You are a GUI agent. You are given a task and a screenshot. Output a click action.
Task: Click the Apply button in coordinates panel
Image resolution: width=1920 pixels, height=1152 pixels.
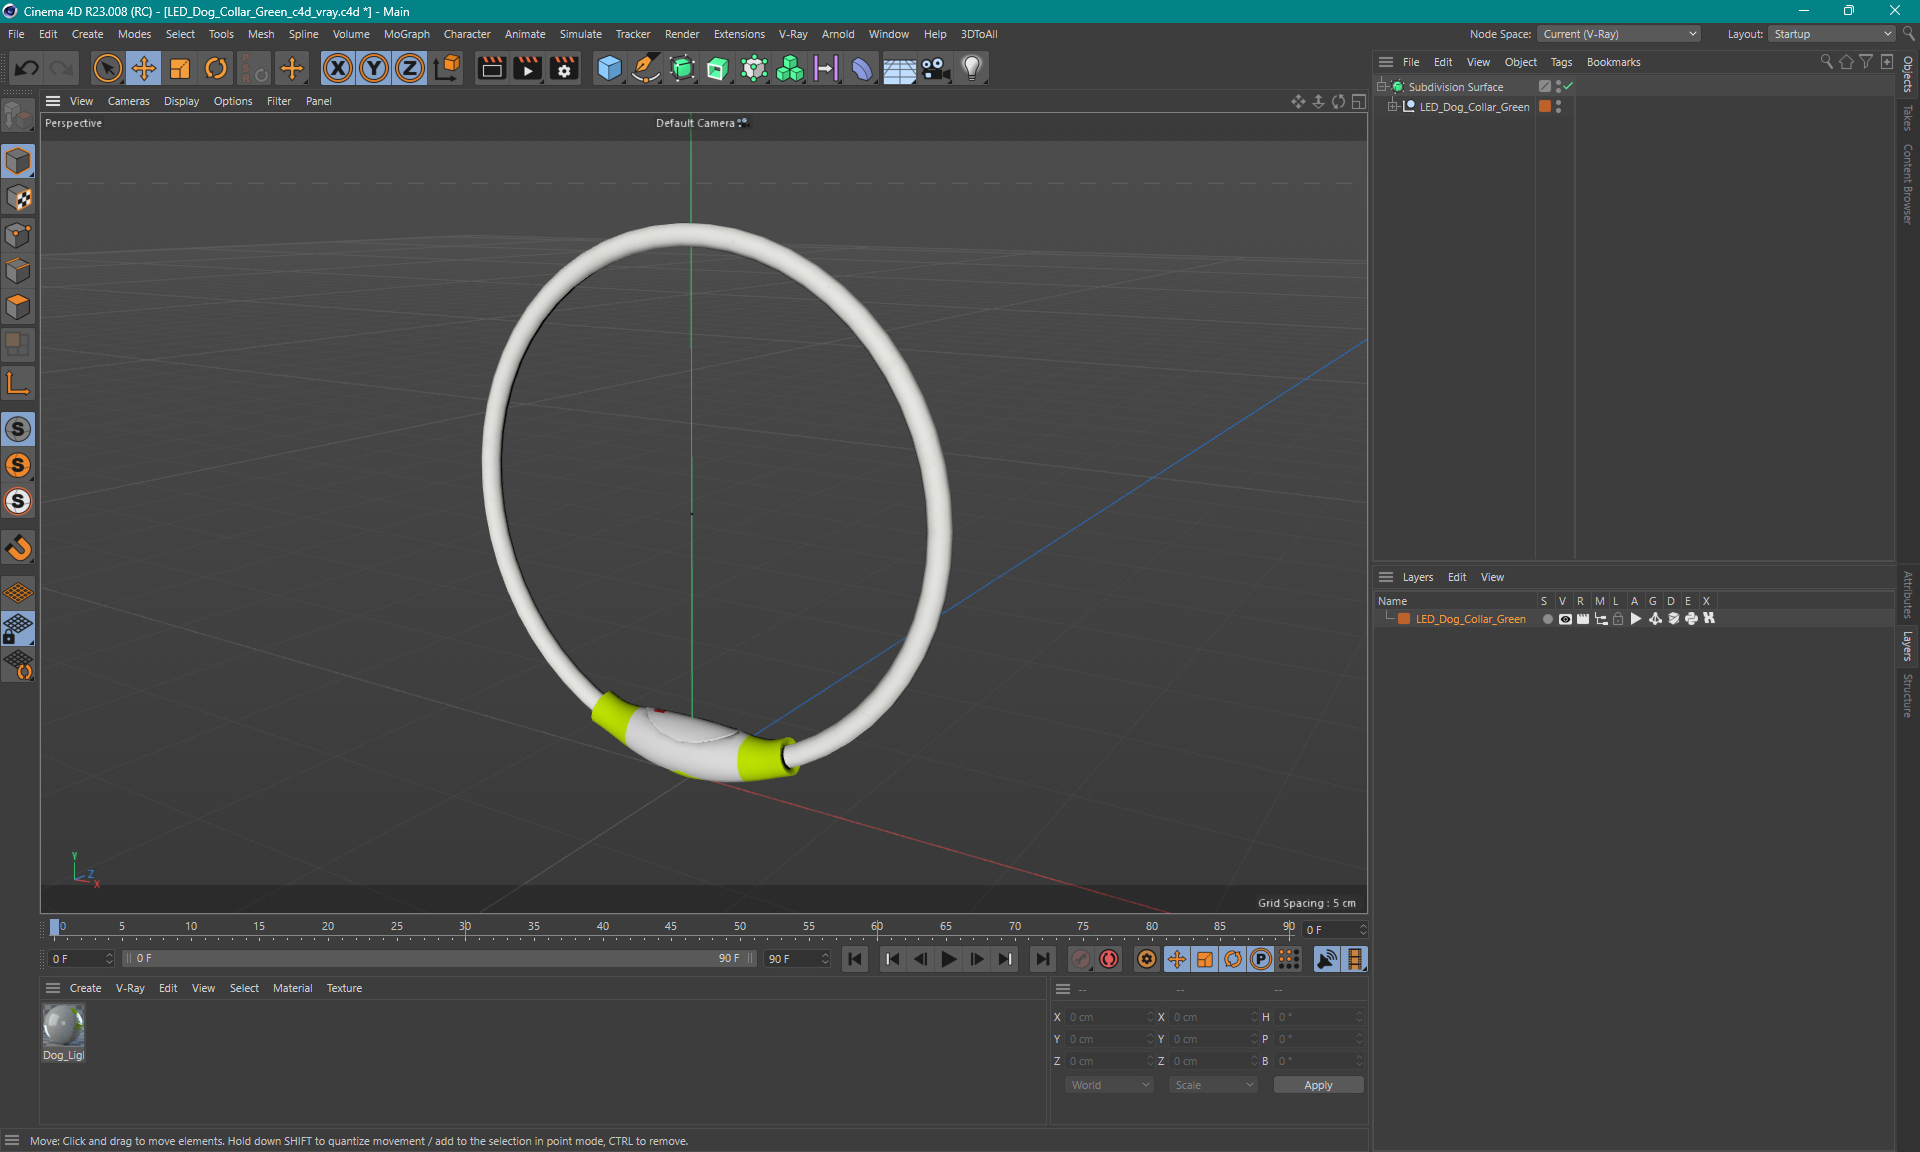point(1314,1085)
